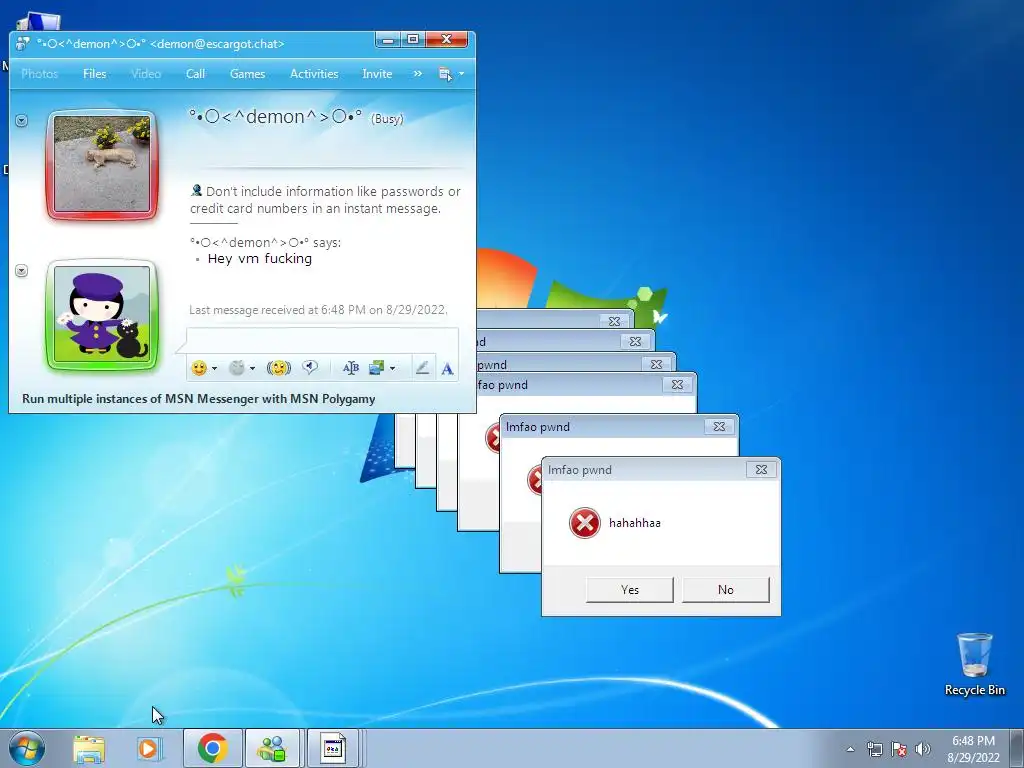Open the background pictures icon
The height and width of the screenshot is (768, 1024).
coord(376,368)
